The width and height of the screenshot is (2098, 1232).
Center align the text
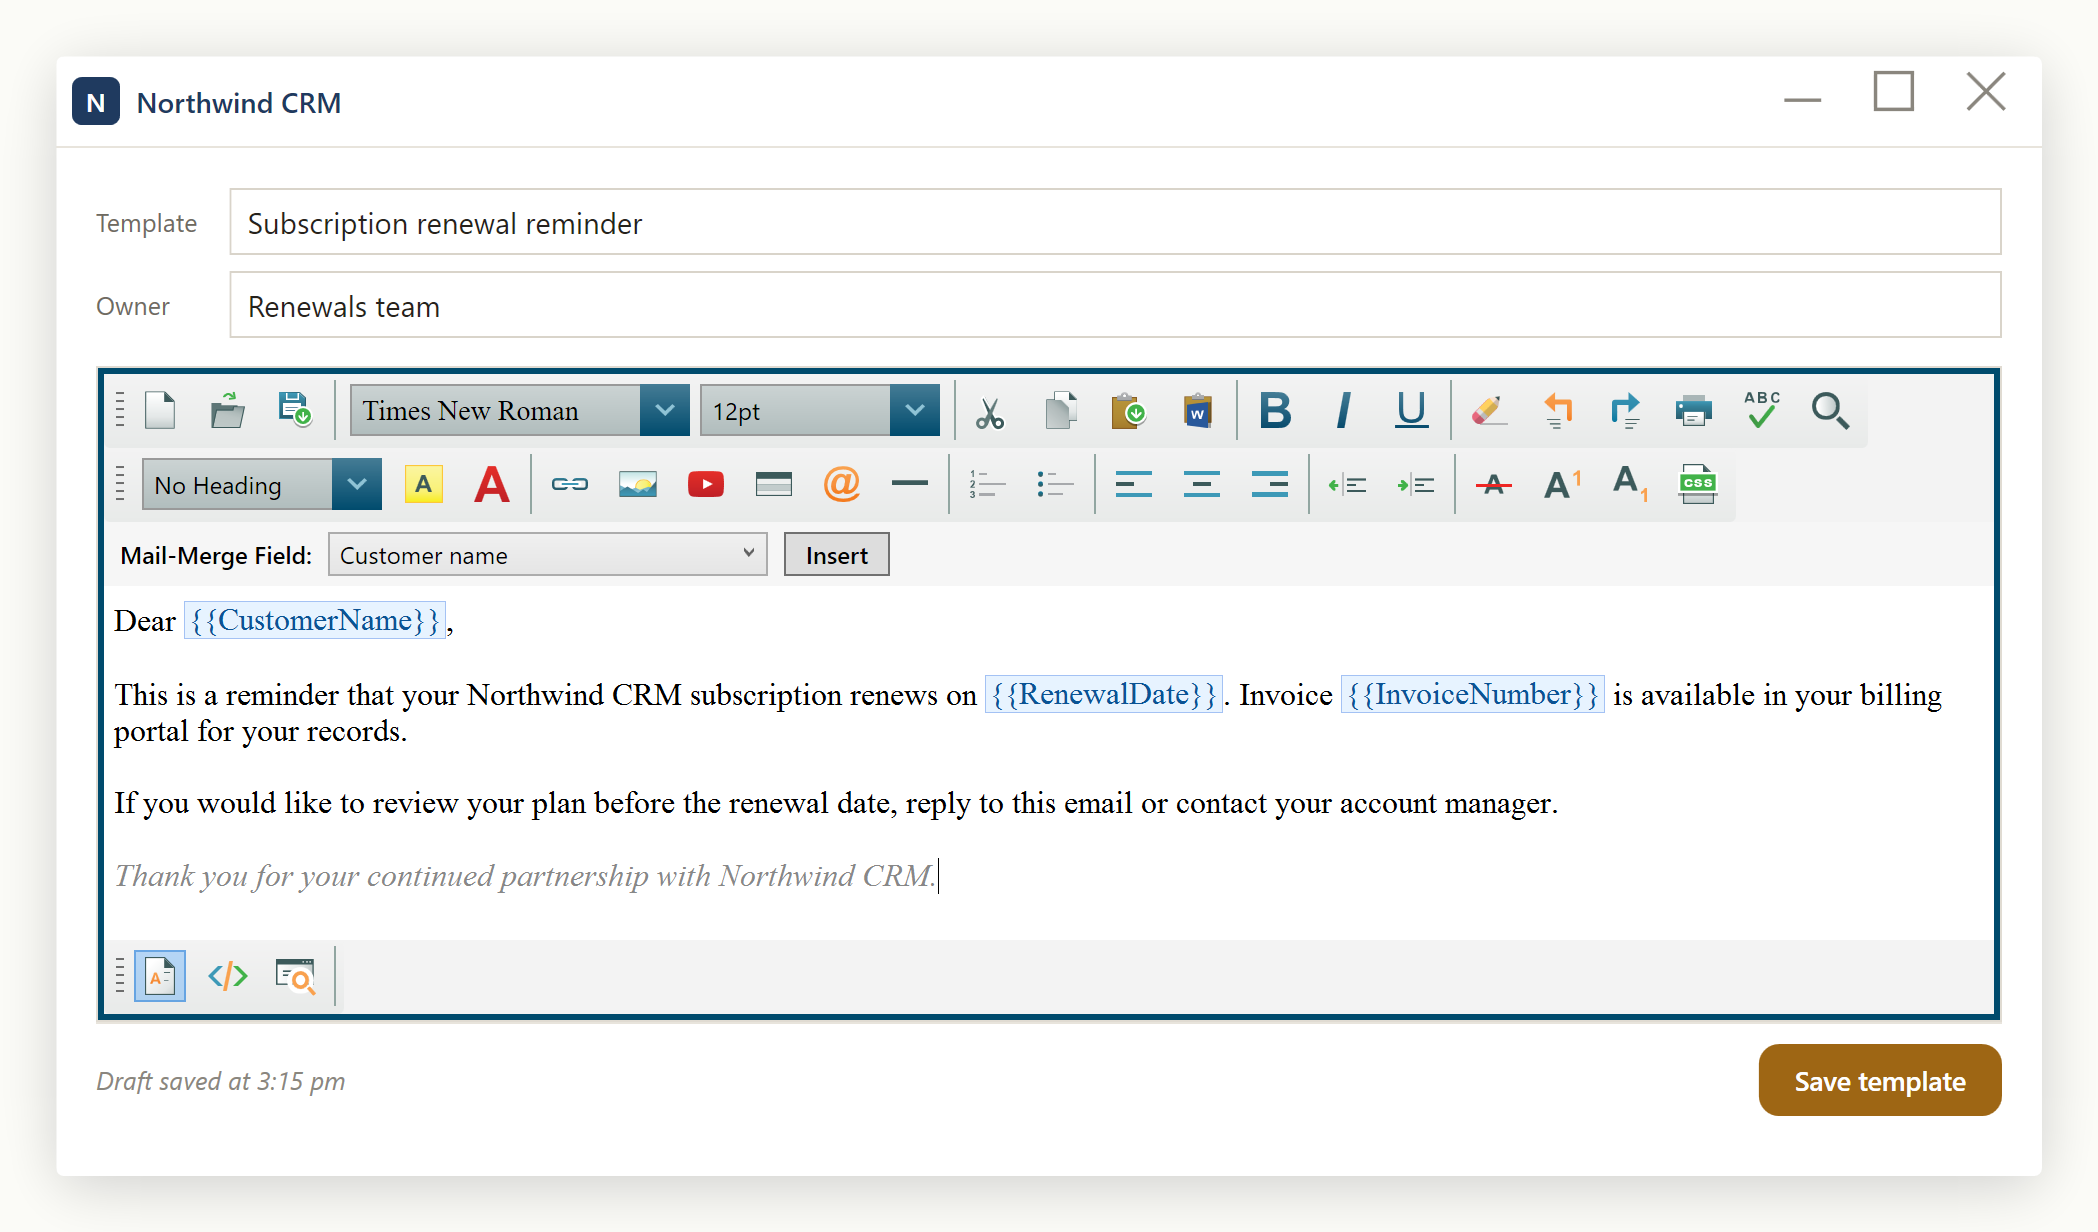click(1201, 485)
